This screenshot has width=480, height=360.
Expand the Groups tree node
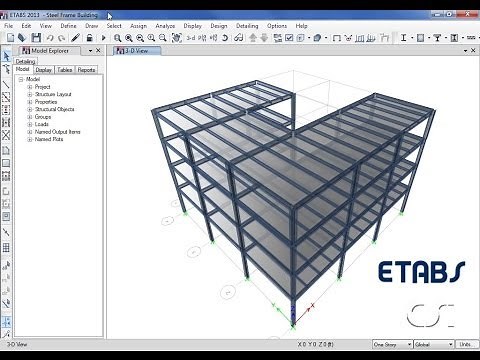click(x=29, y=117)
